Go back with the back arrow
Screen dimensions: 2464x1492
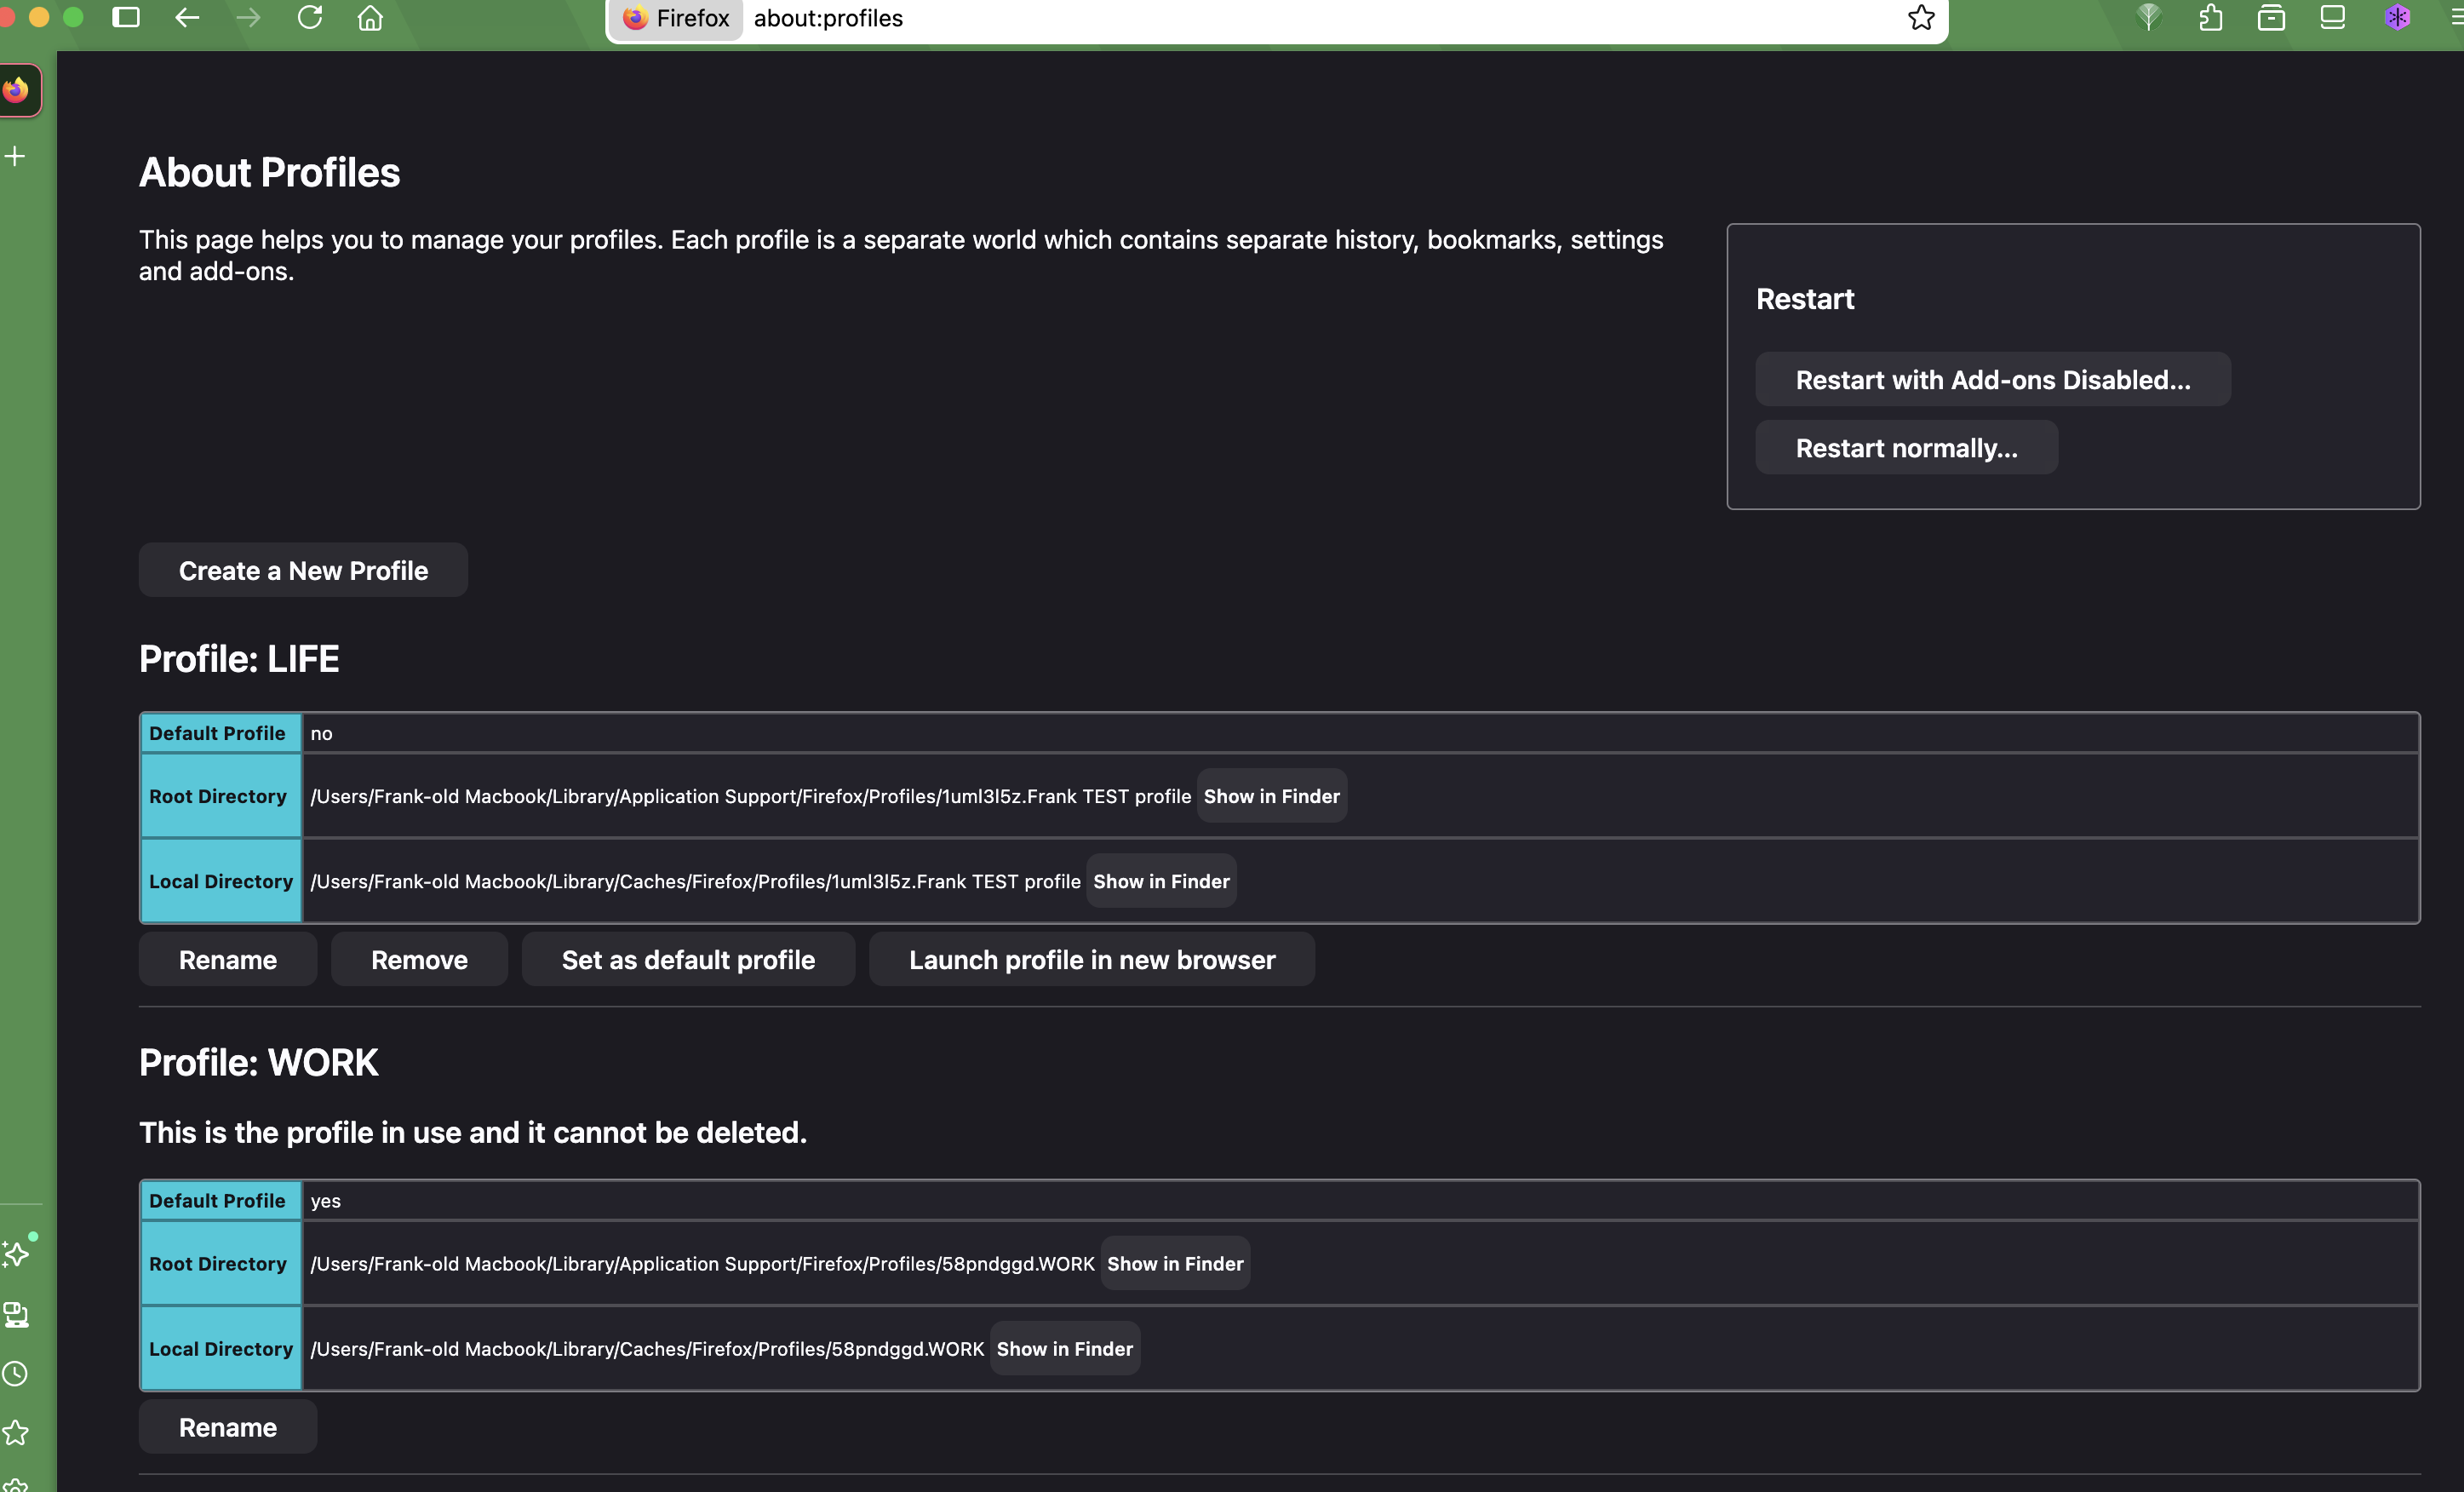point(187,17)
